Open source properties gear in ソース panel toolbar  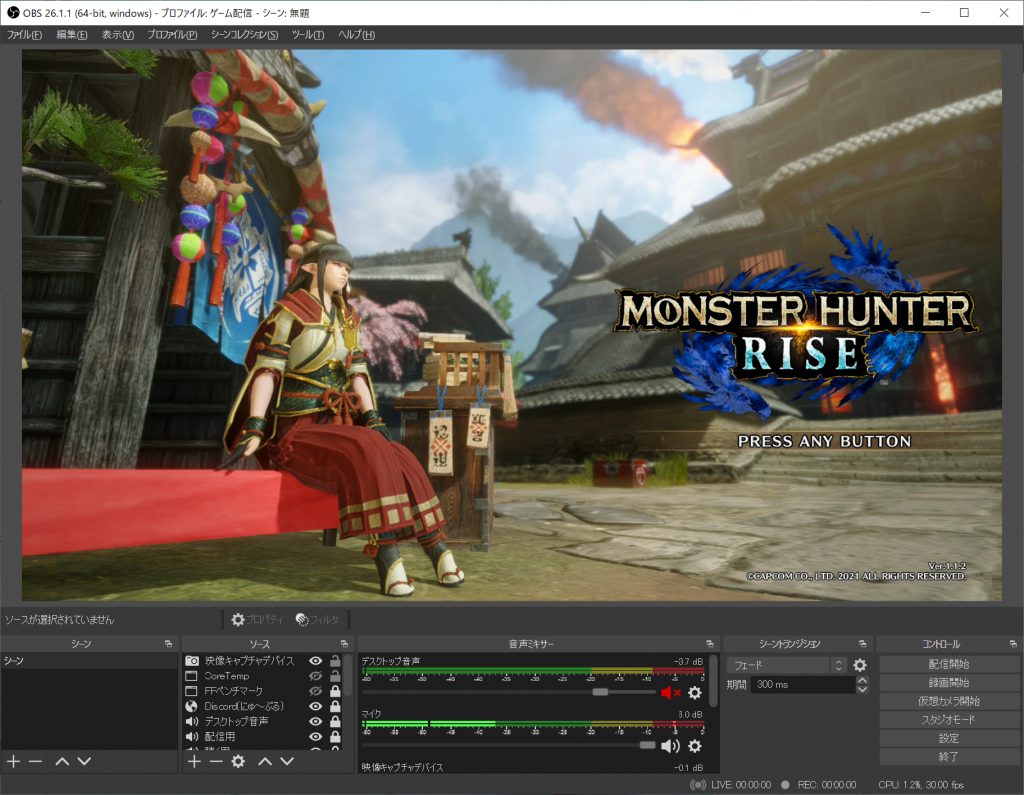click(x=238, y=761)
